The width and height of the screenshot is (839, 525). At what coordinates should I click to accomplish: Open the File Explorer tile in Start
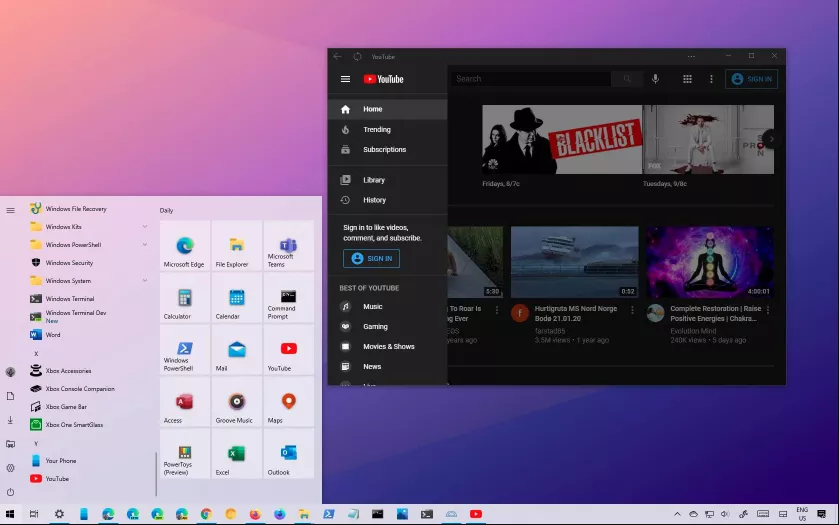237,245
